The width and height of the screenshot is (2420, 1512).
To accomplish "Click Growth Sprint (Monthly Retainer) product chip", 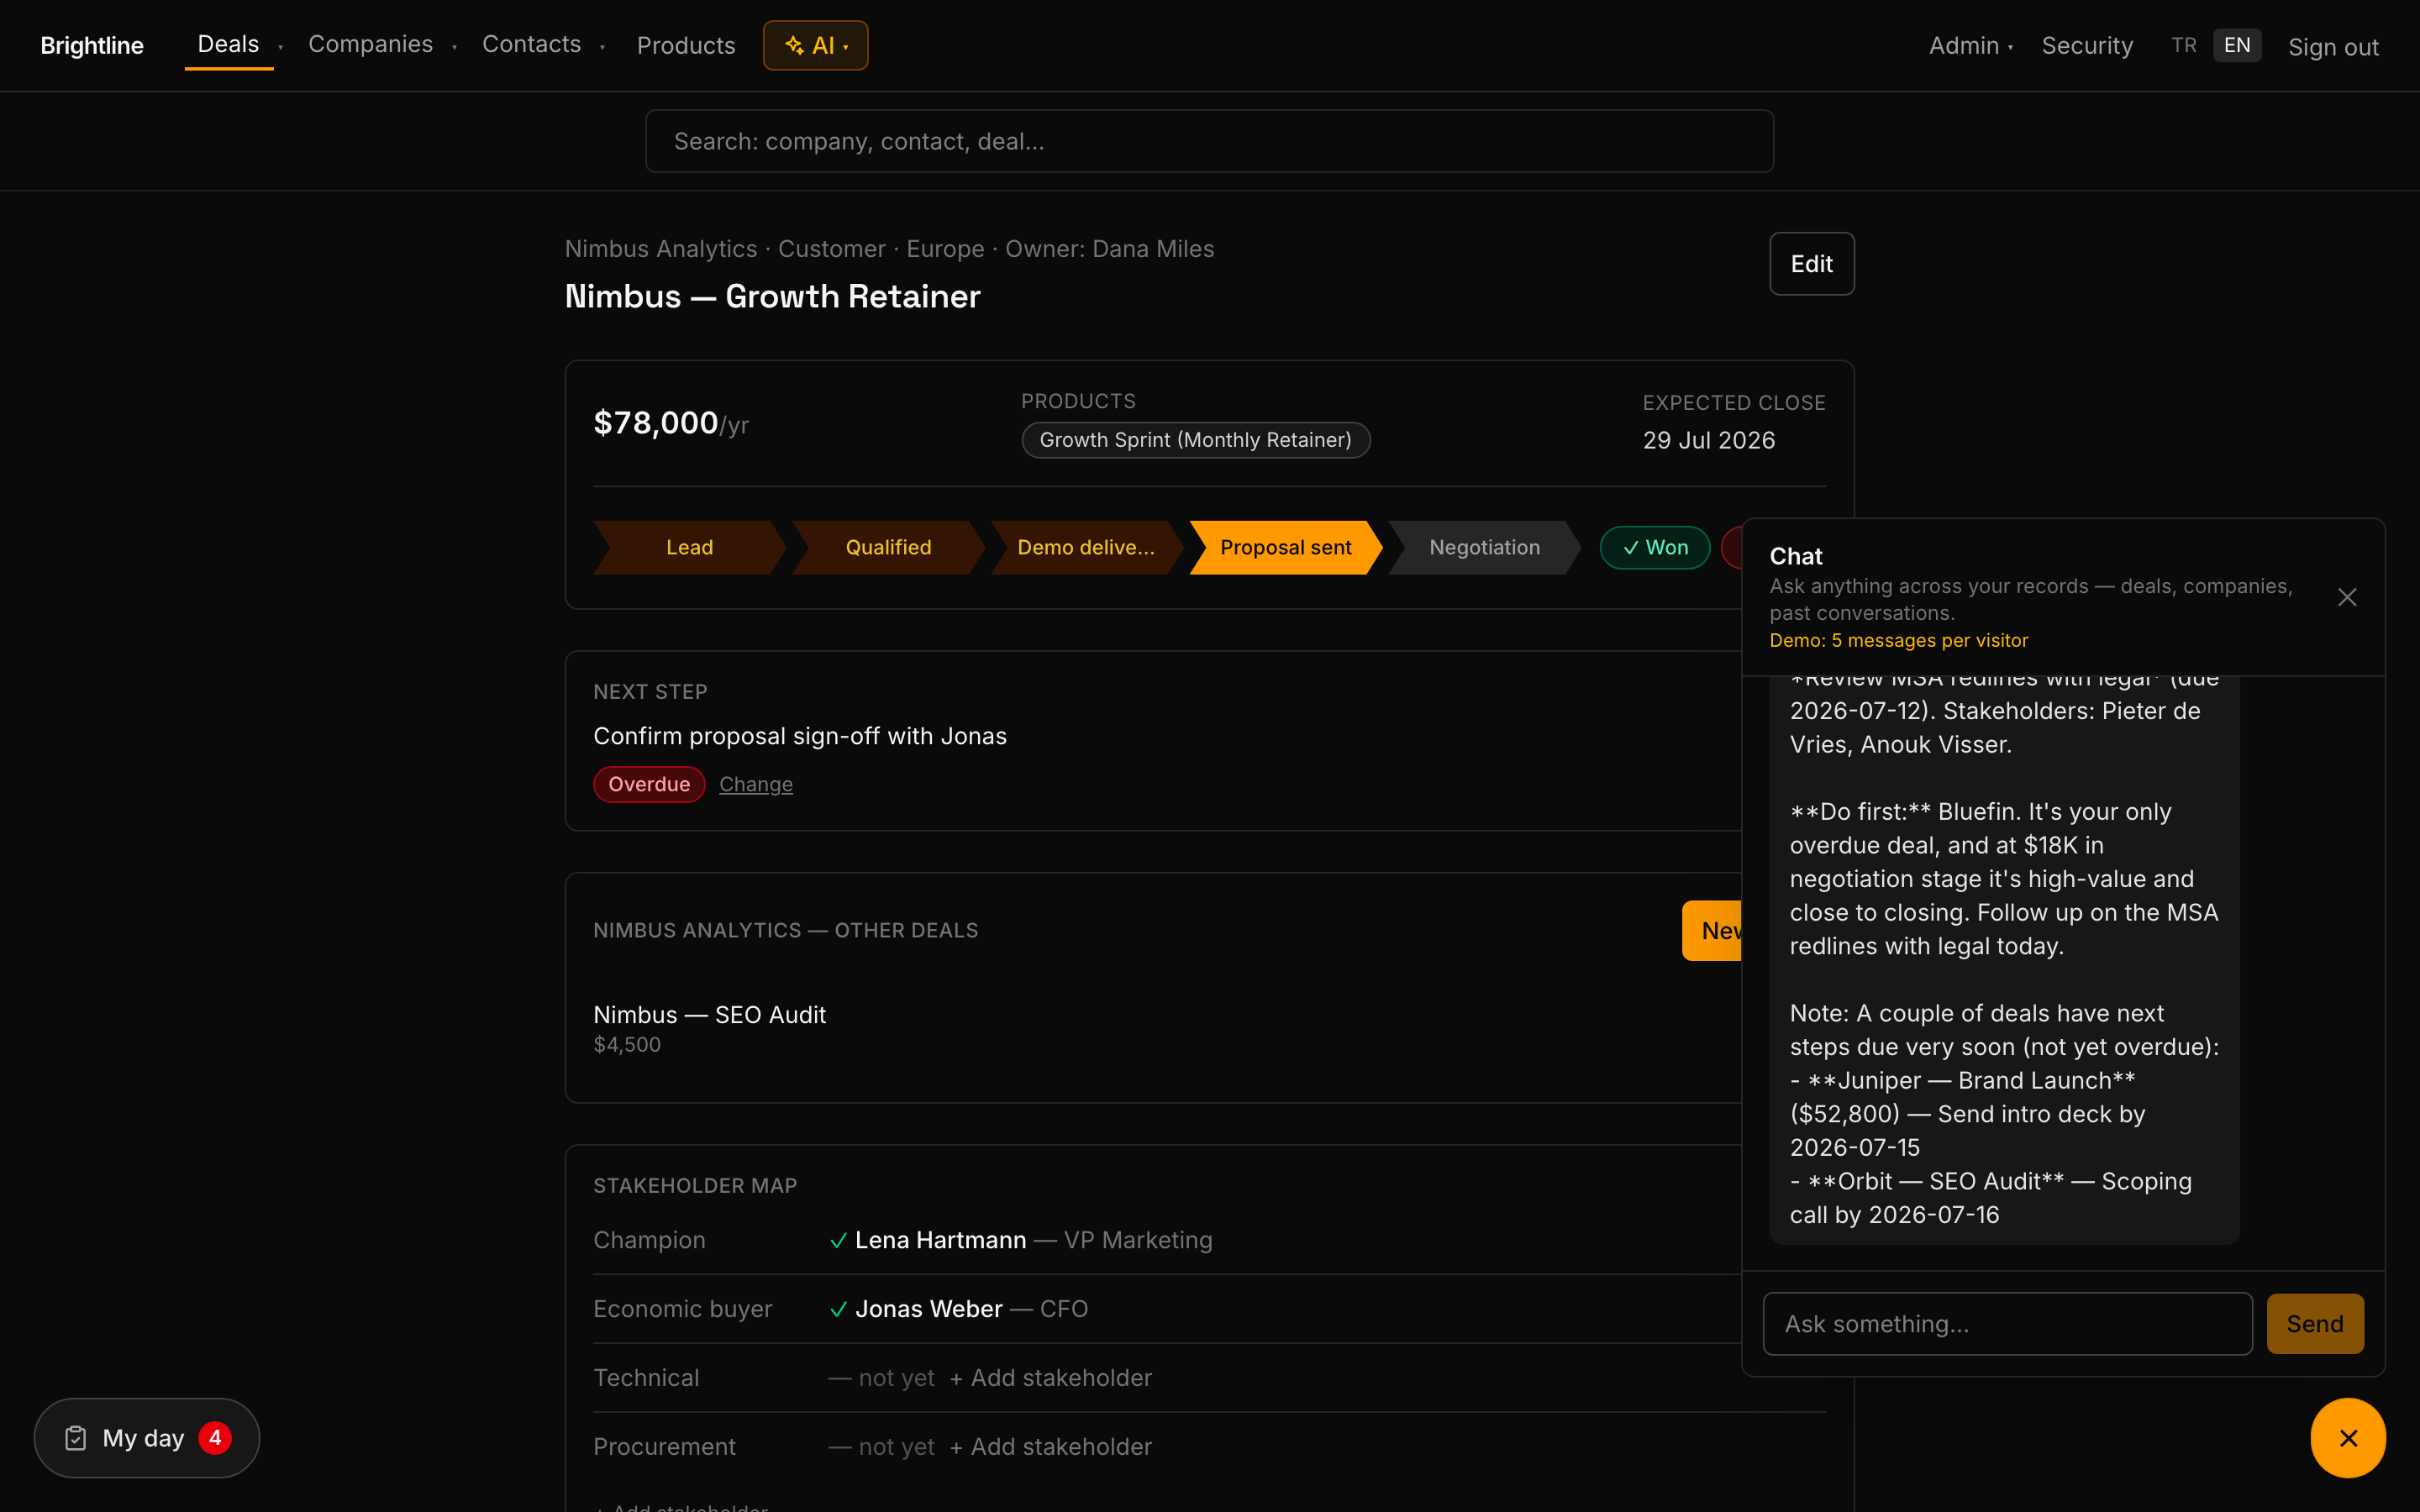I will point(1195,440).
